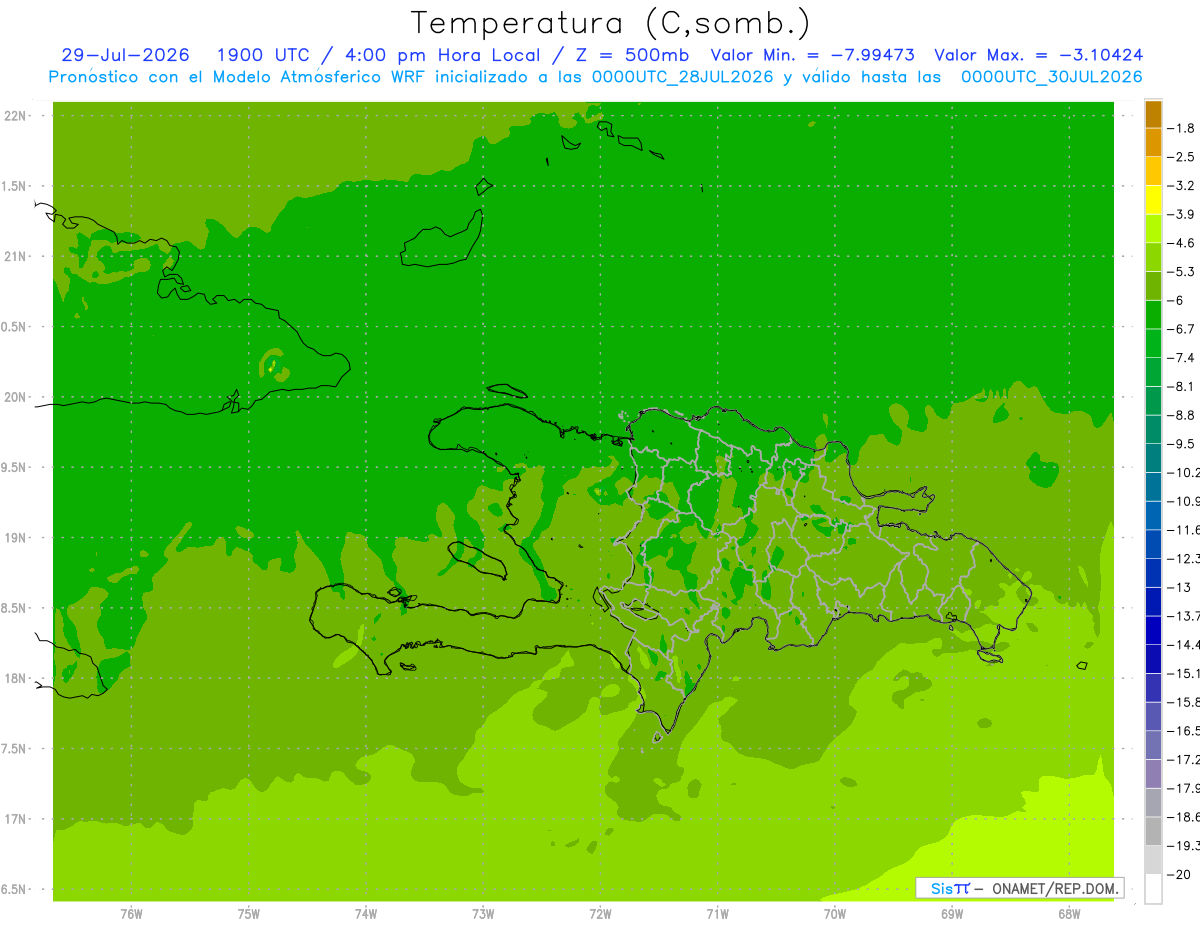Click the "ONAMET/REP.DOM." credit label
The height and width of the screenshot is (927, 1200).
[1056, 888]
